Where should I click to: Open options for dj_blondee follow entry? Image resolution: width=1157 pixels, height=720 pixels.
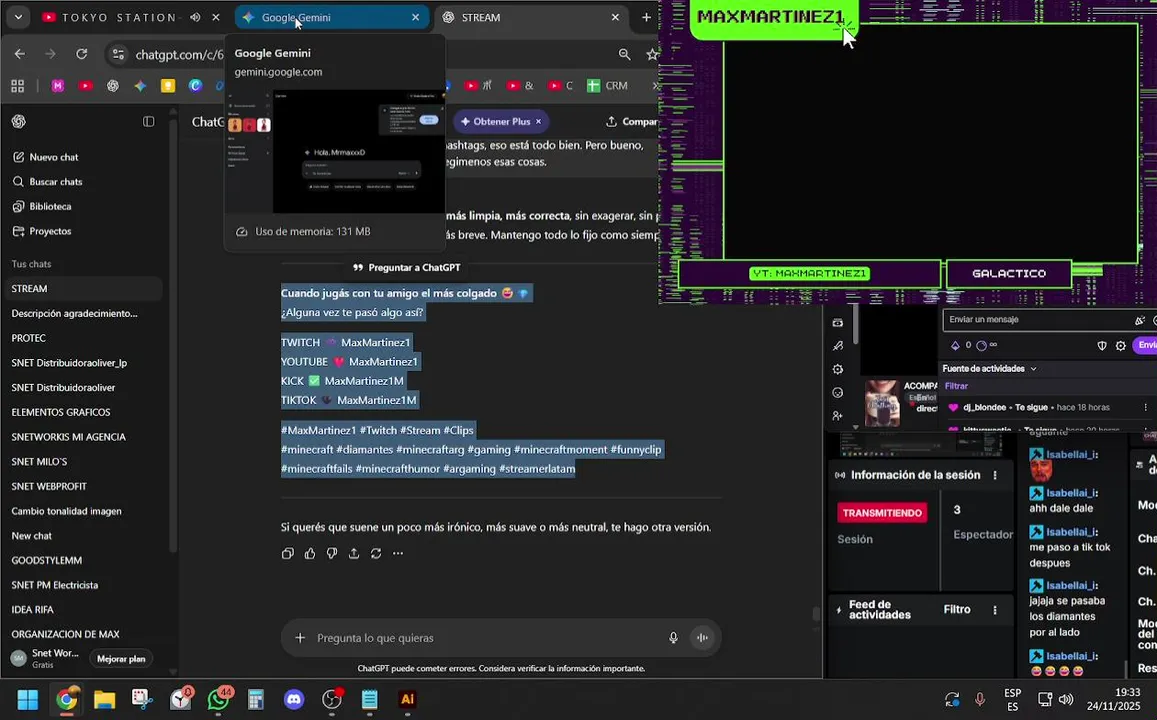point(1145,407)
